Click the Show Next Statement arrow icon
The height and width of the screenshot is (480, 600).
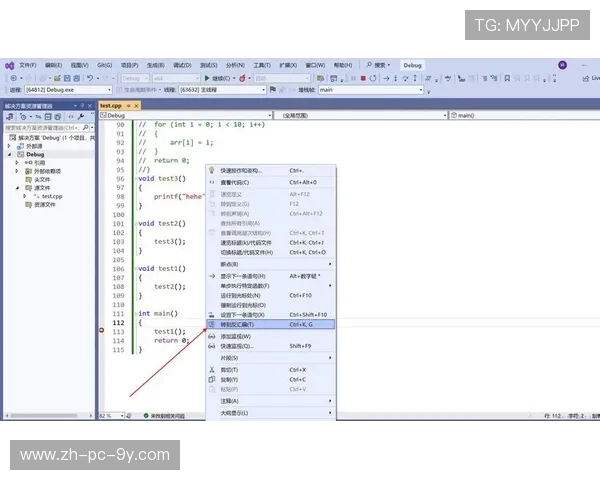(386, 78)
